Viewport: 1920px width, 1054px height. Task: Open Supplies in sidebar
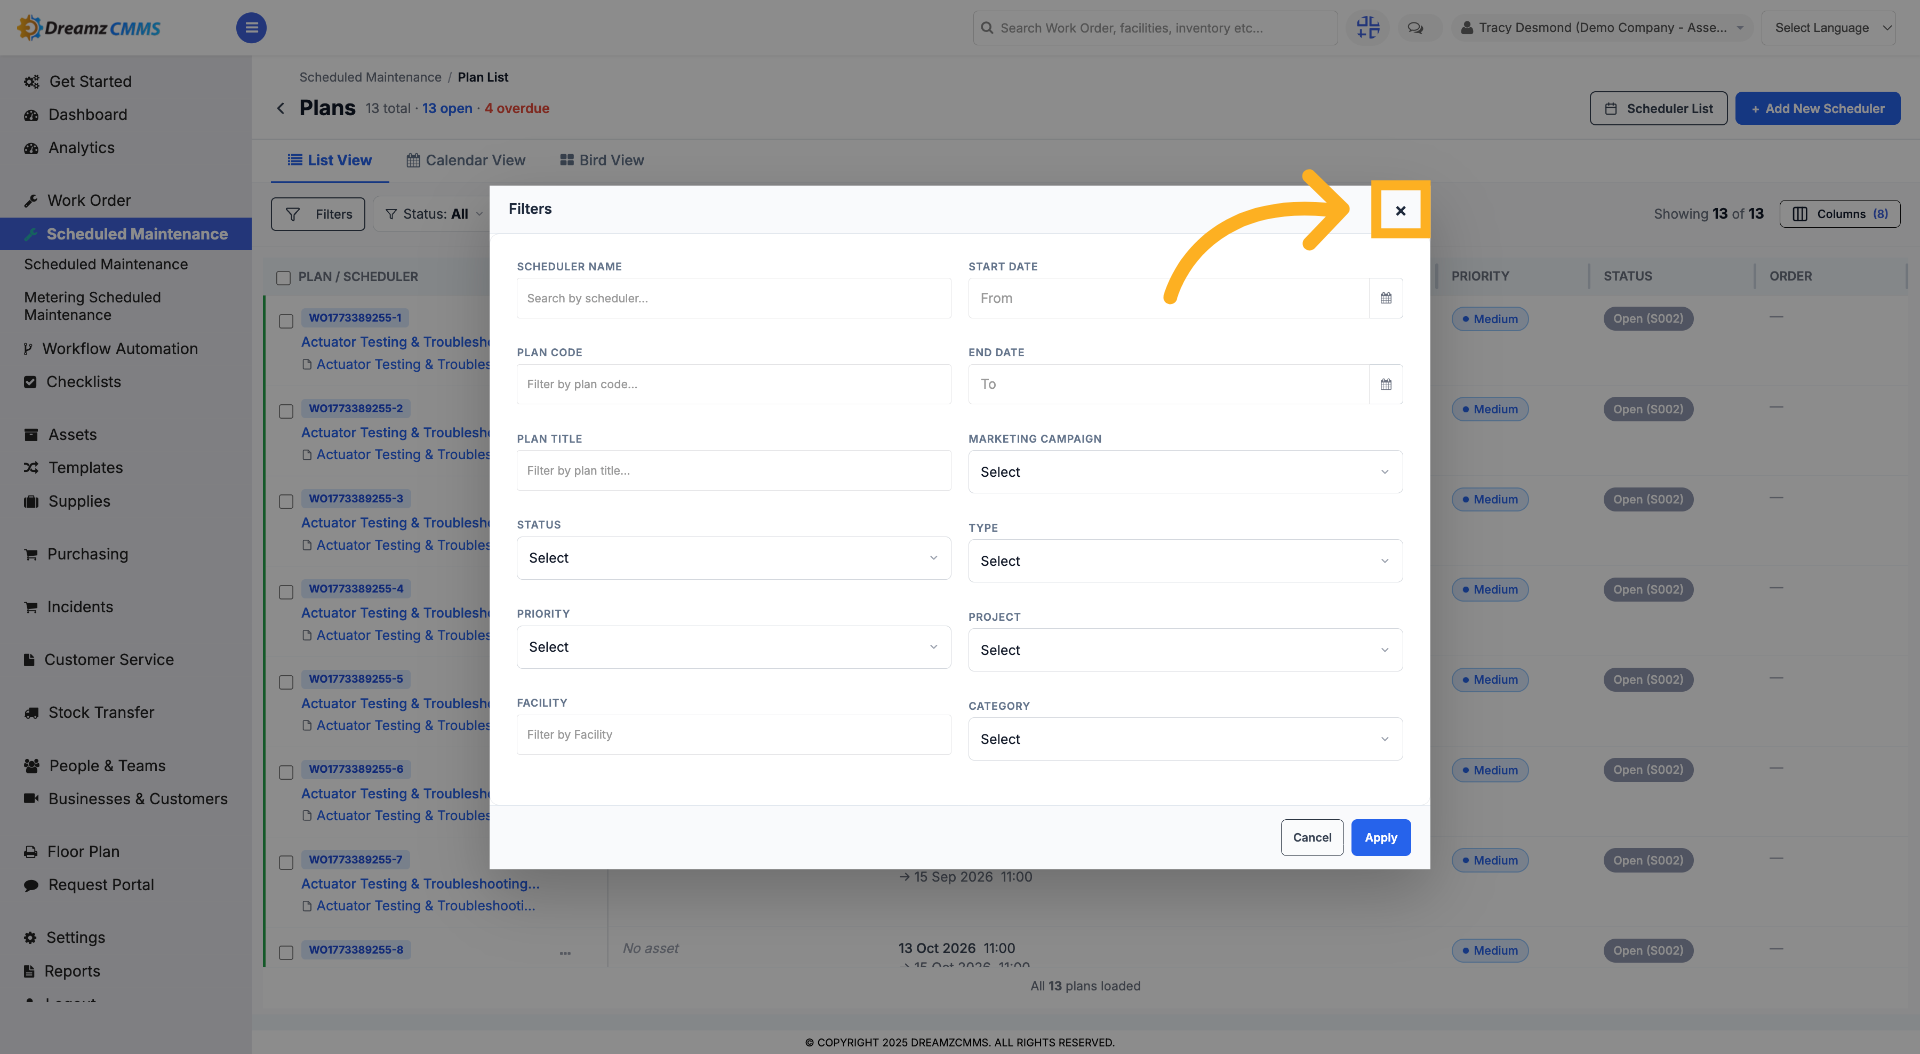[x=80, y=501]
